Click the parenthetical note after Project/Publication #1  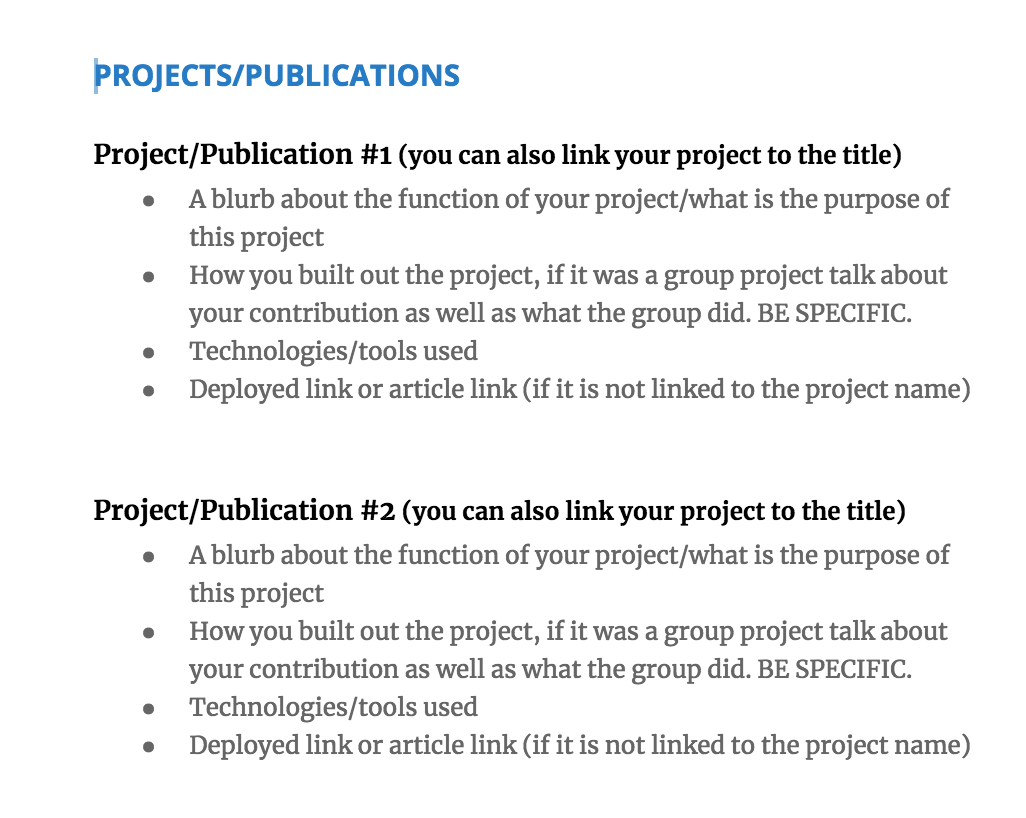point(654,156)
